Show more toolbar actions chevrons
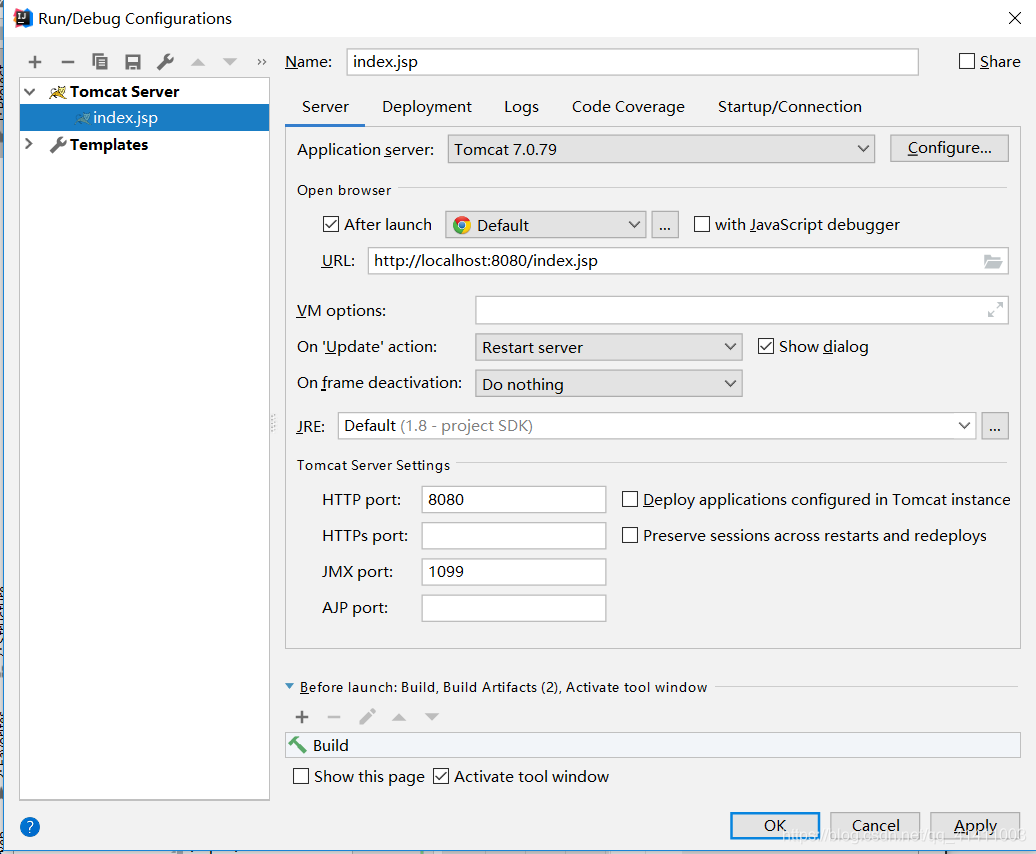1036x854 pixels. (x=262, y=62)
